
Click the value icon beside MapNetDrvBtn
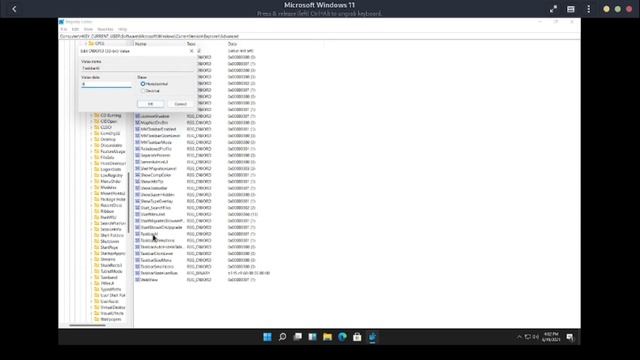coord(138,122)
